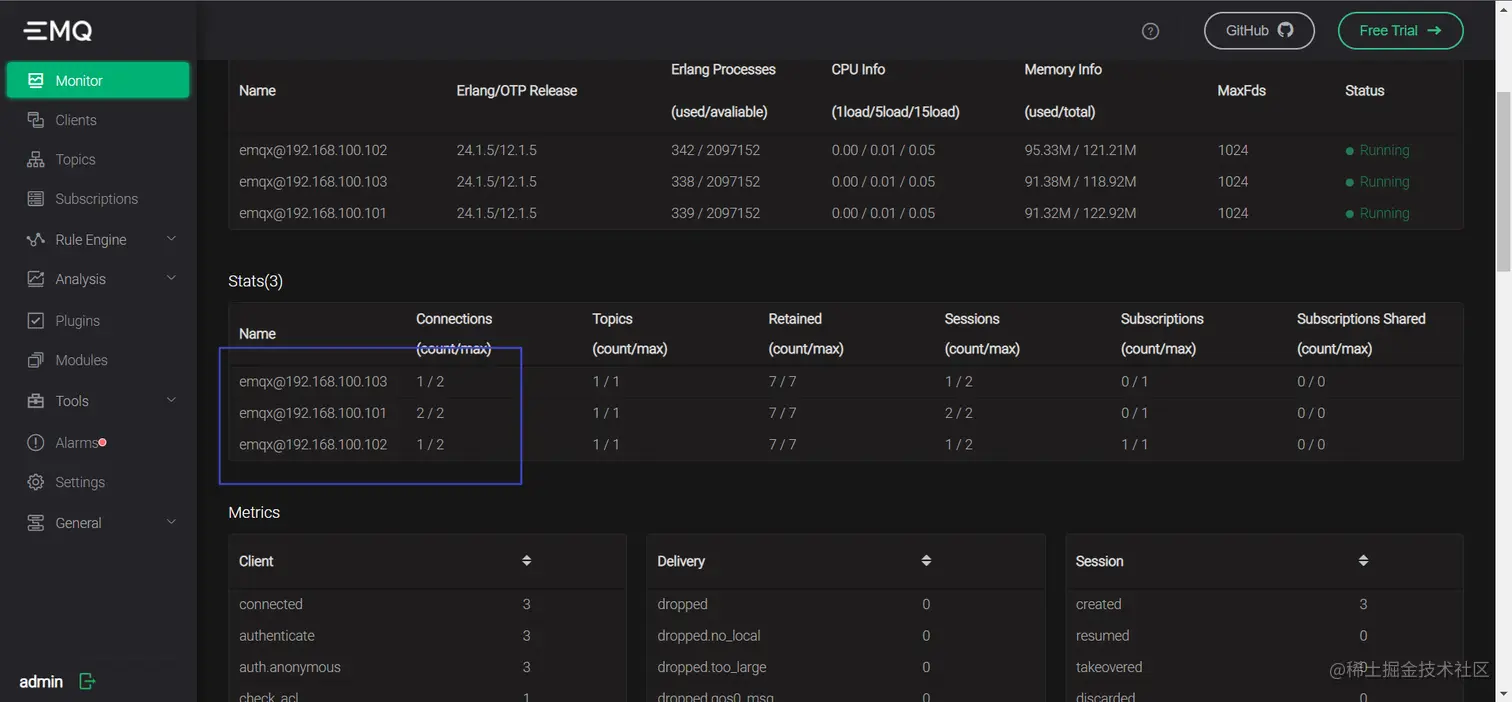Click subscriptions value 1 / 1
The width and height of the screenshot is (1512, 702).
click(x=1135, y=445)
